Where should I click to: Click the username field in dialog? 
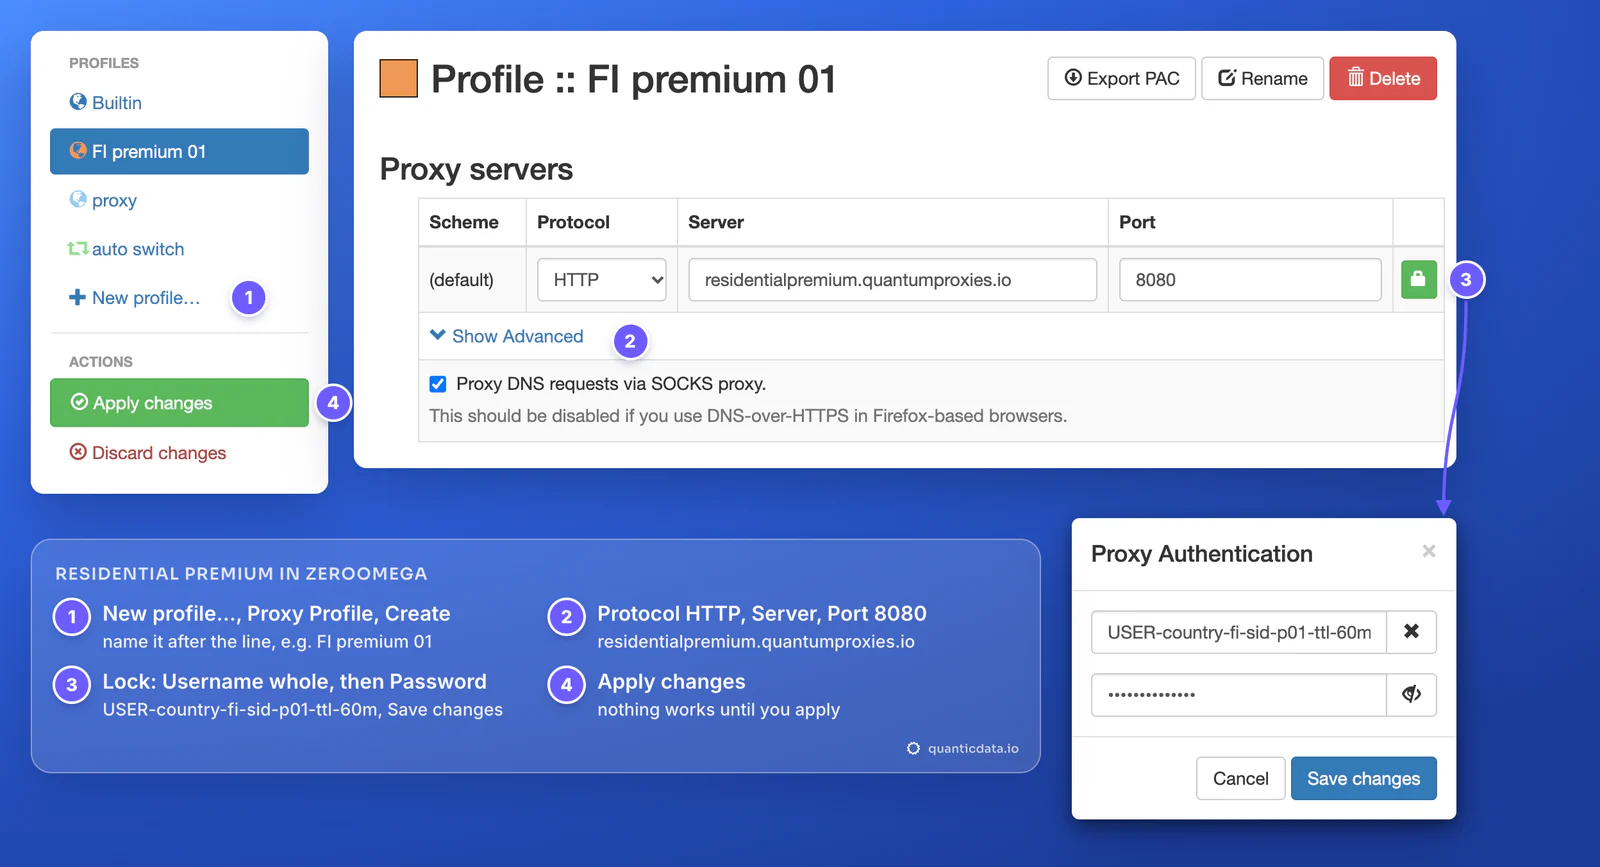click(1239, 632)
